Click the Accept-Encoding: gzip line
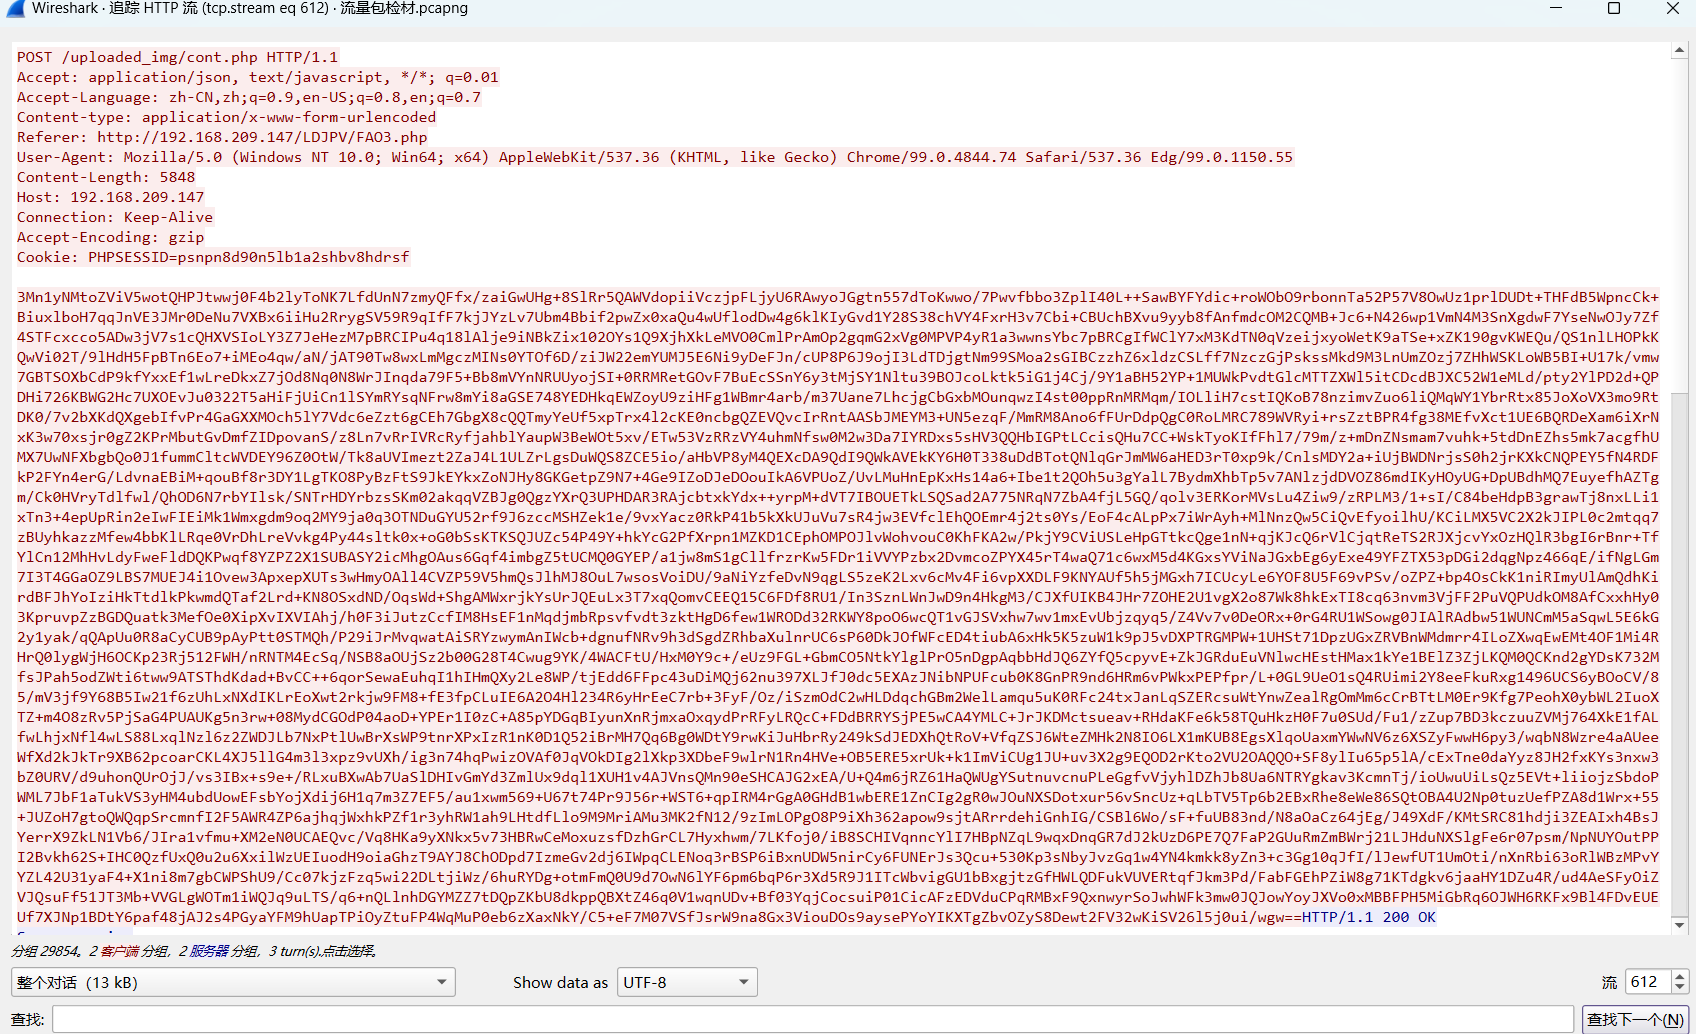Screen dimensions: 1696x1034 tap(110, 237)
